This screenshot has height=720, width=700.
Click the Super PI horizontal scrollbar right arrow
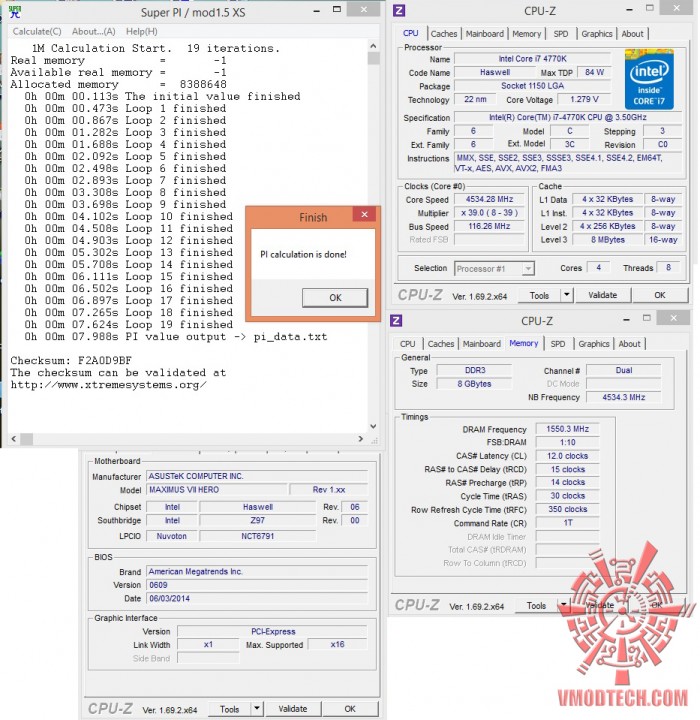[361, 439]
